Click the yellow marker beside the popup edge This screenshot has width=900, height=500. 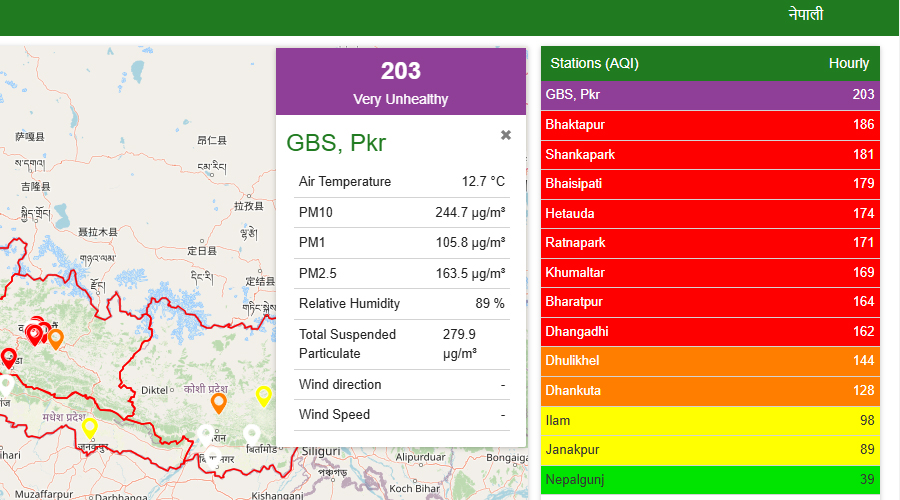(x=264, y=395)
